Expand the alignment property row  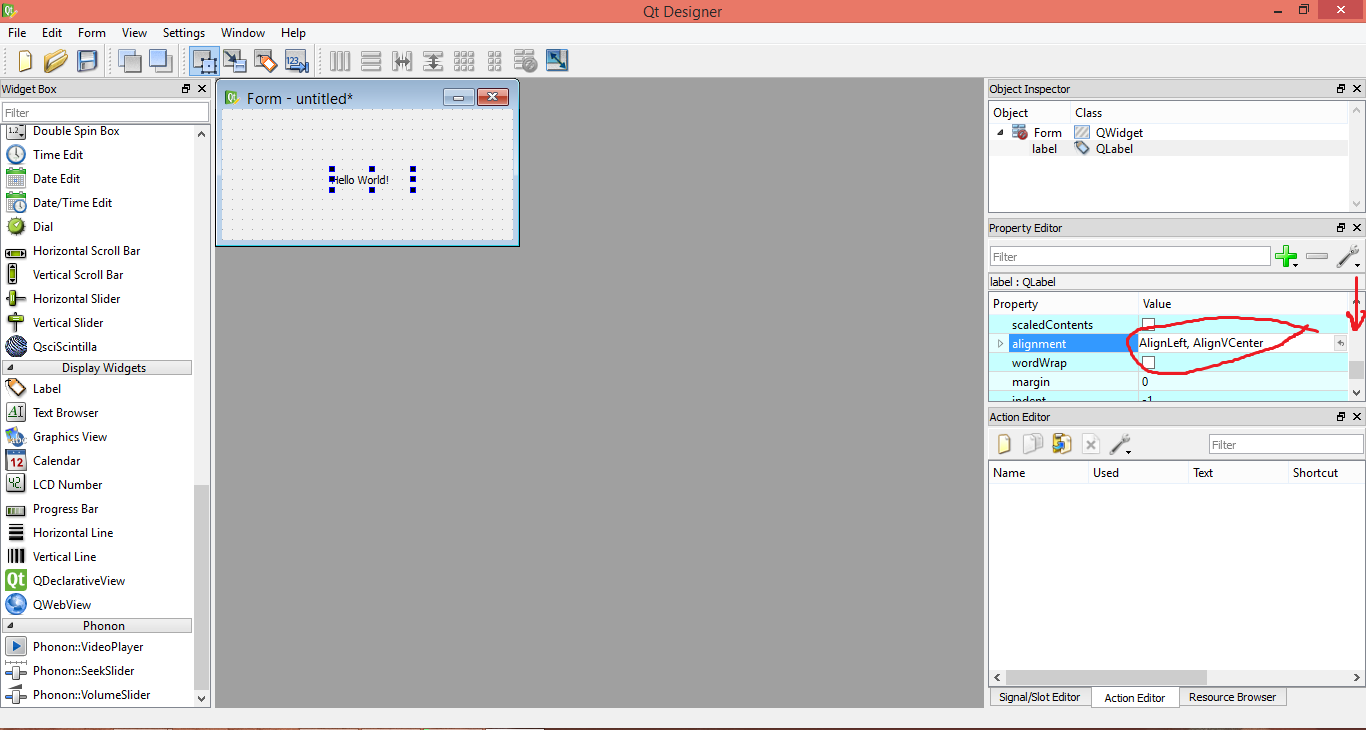pyautogui.click(x=1000, y=342)
